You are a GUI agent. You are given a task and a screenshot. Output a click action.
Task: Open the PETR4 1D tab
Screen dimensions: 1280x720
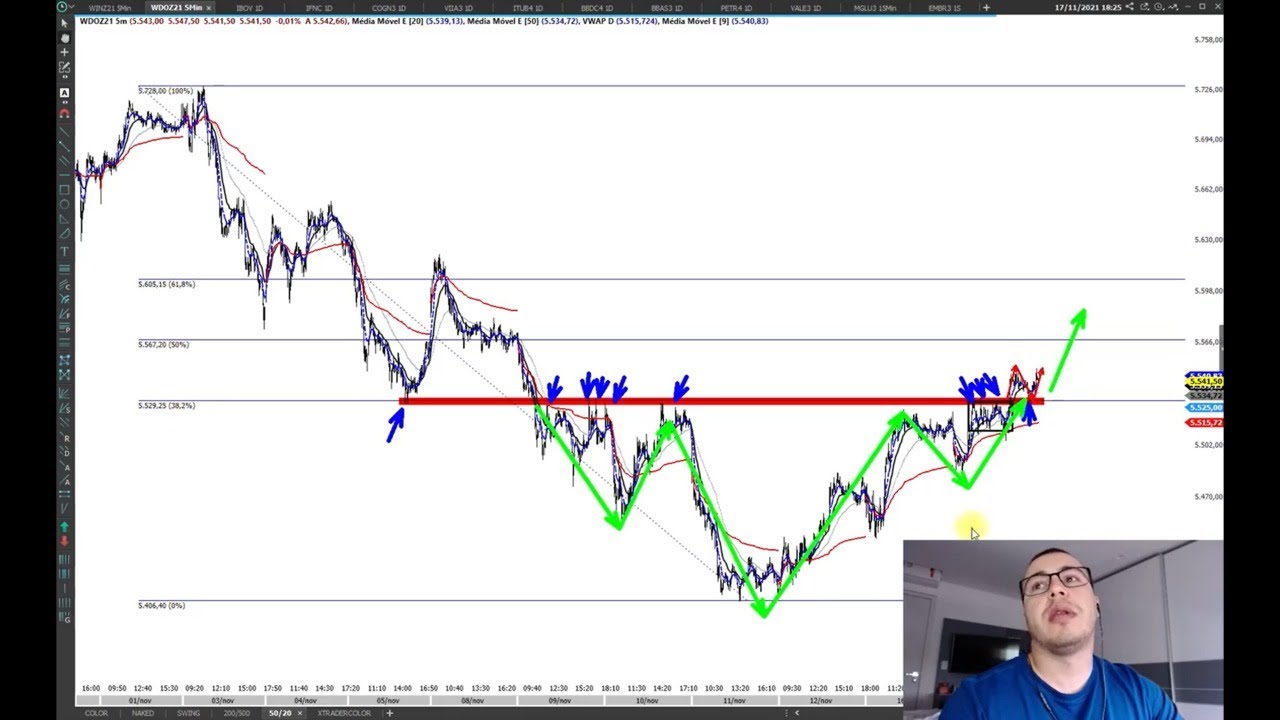tap(736, 8)
